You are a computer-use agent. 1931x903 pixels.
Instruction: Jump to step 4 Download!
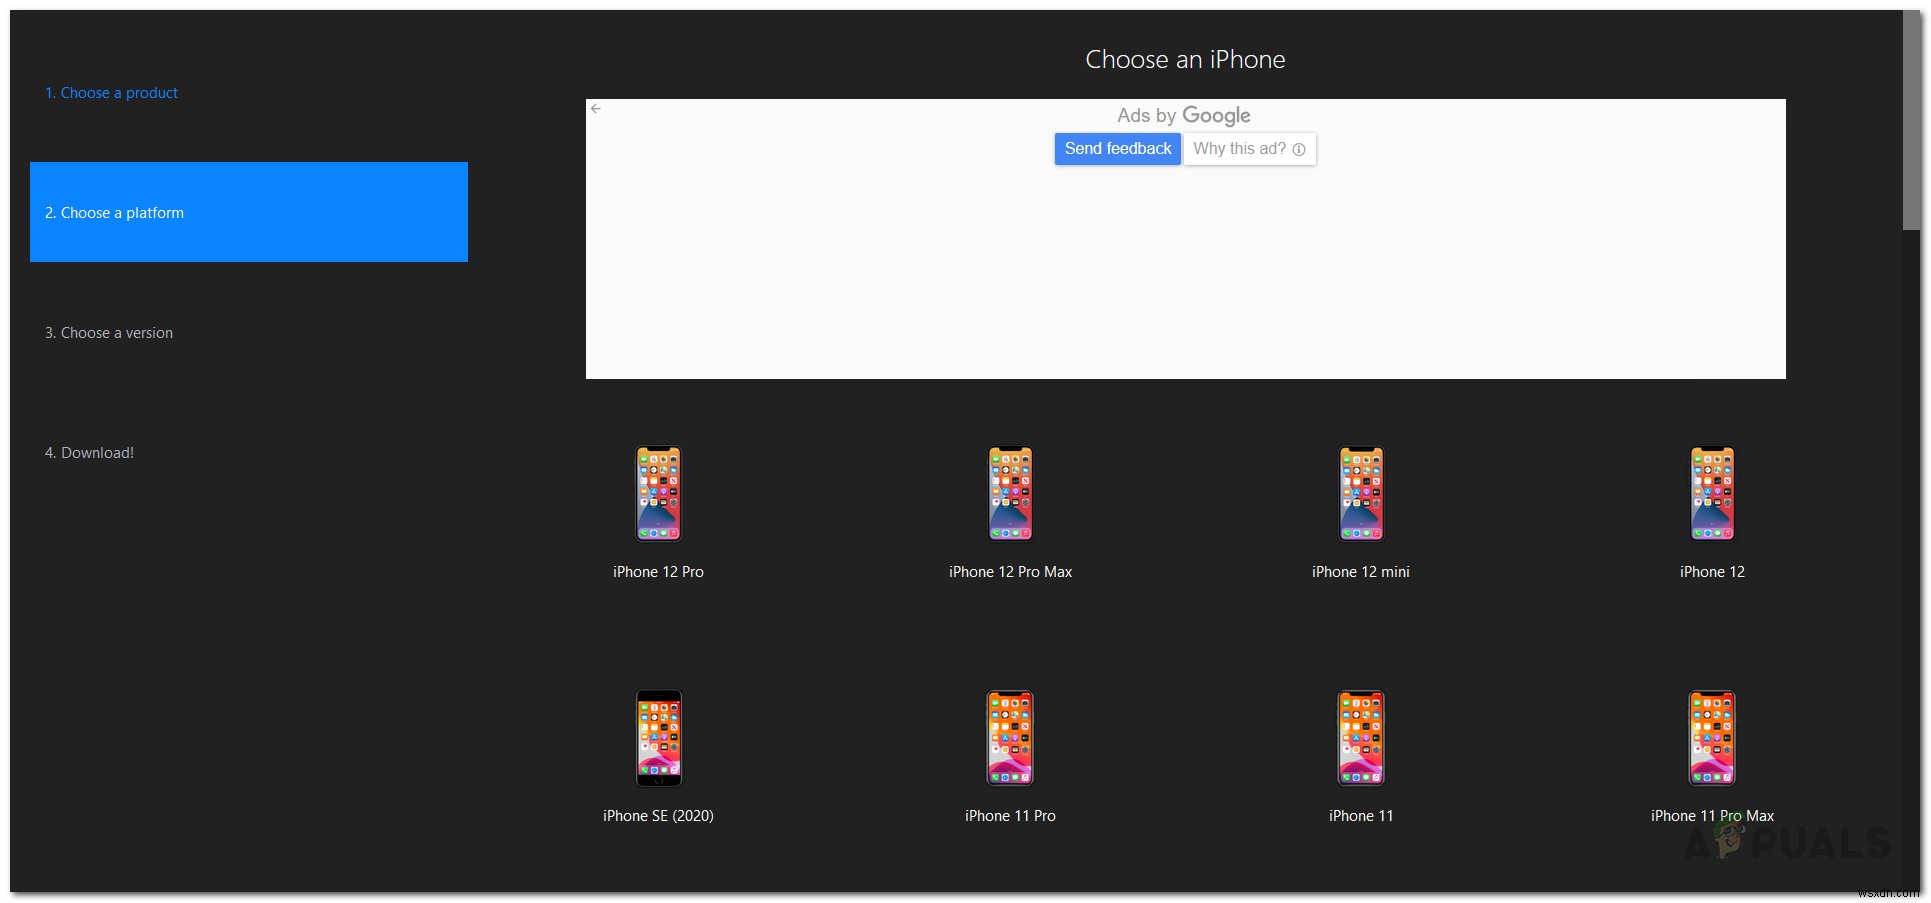pyautogui.click(x=89, y=452)
